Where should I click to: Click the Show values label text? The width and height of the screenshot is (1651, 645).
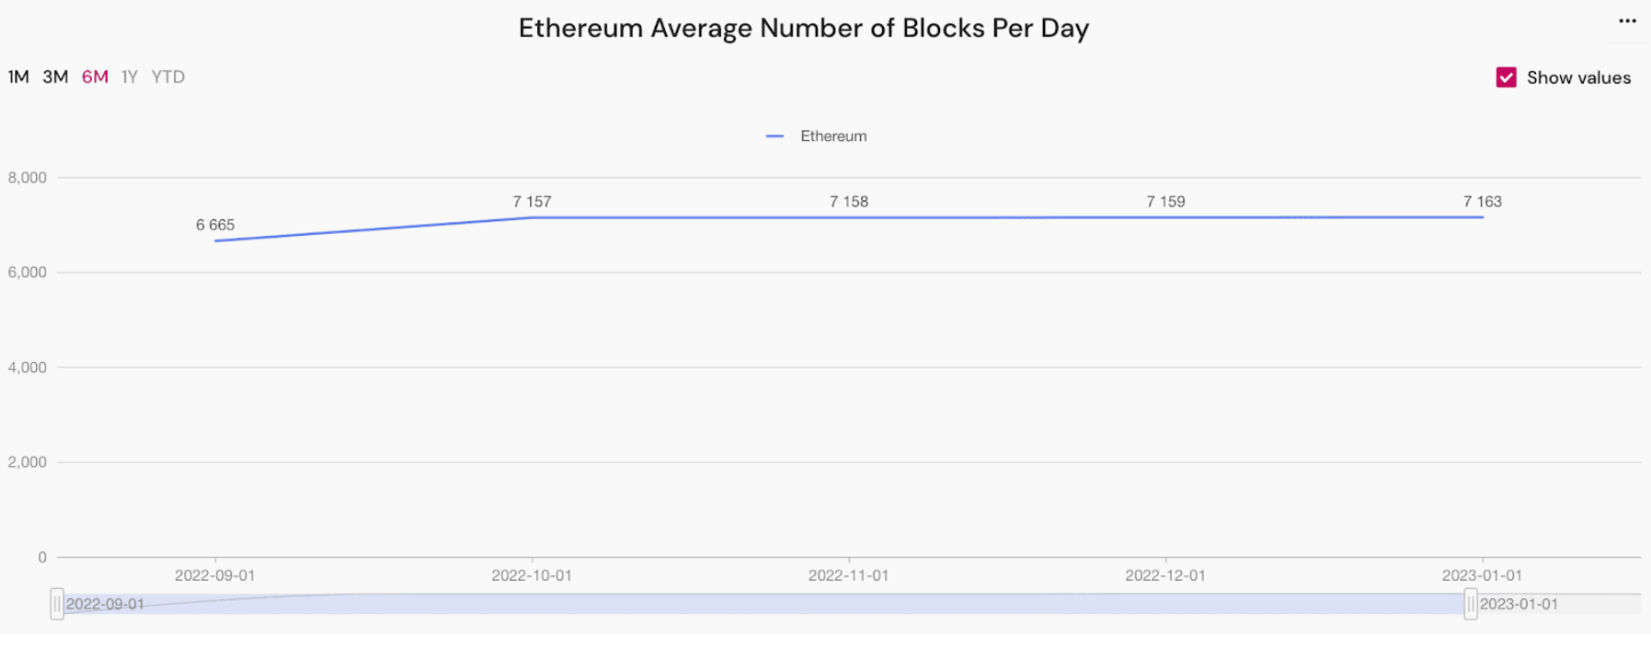(x=1578, y=77)
